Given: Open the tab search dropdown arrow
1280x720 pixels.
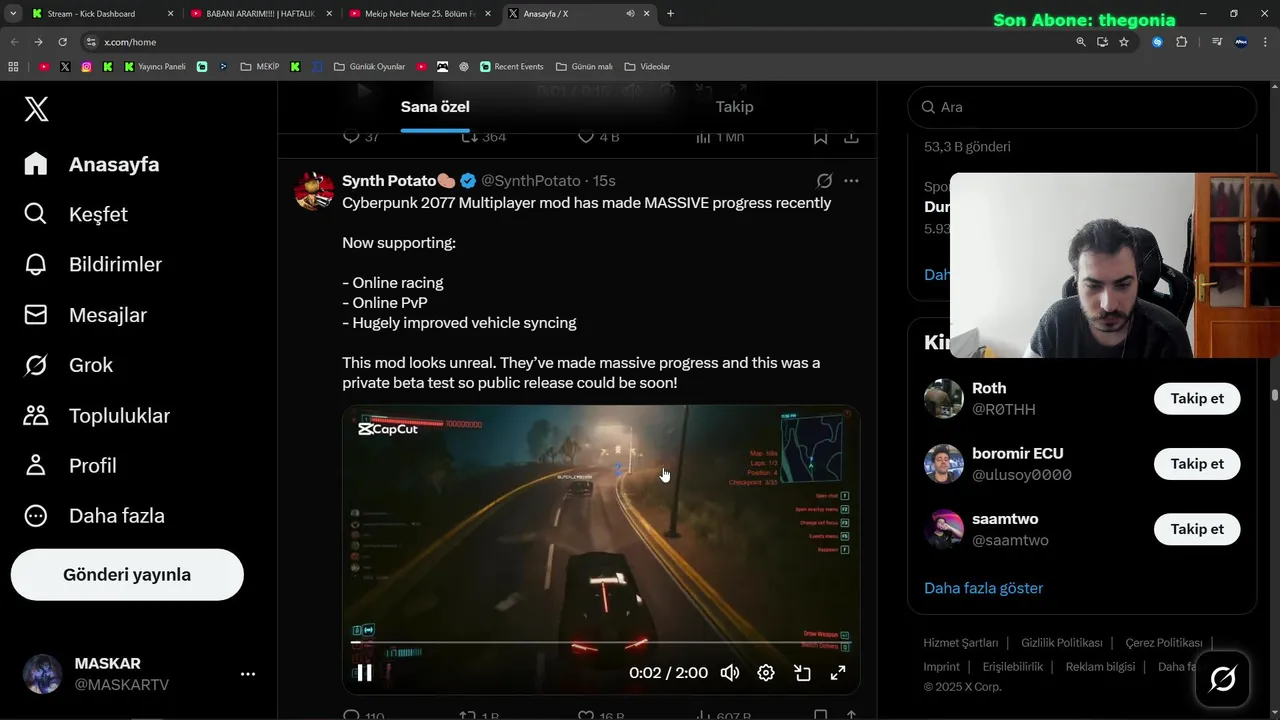Looking at the screenshot, I should point(12,14).
